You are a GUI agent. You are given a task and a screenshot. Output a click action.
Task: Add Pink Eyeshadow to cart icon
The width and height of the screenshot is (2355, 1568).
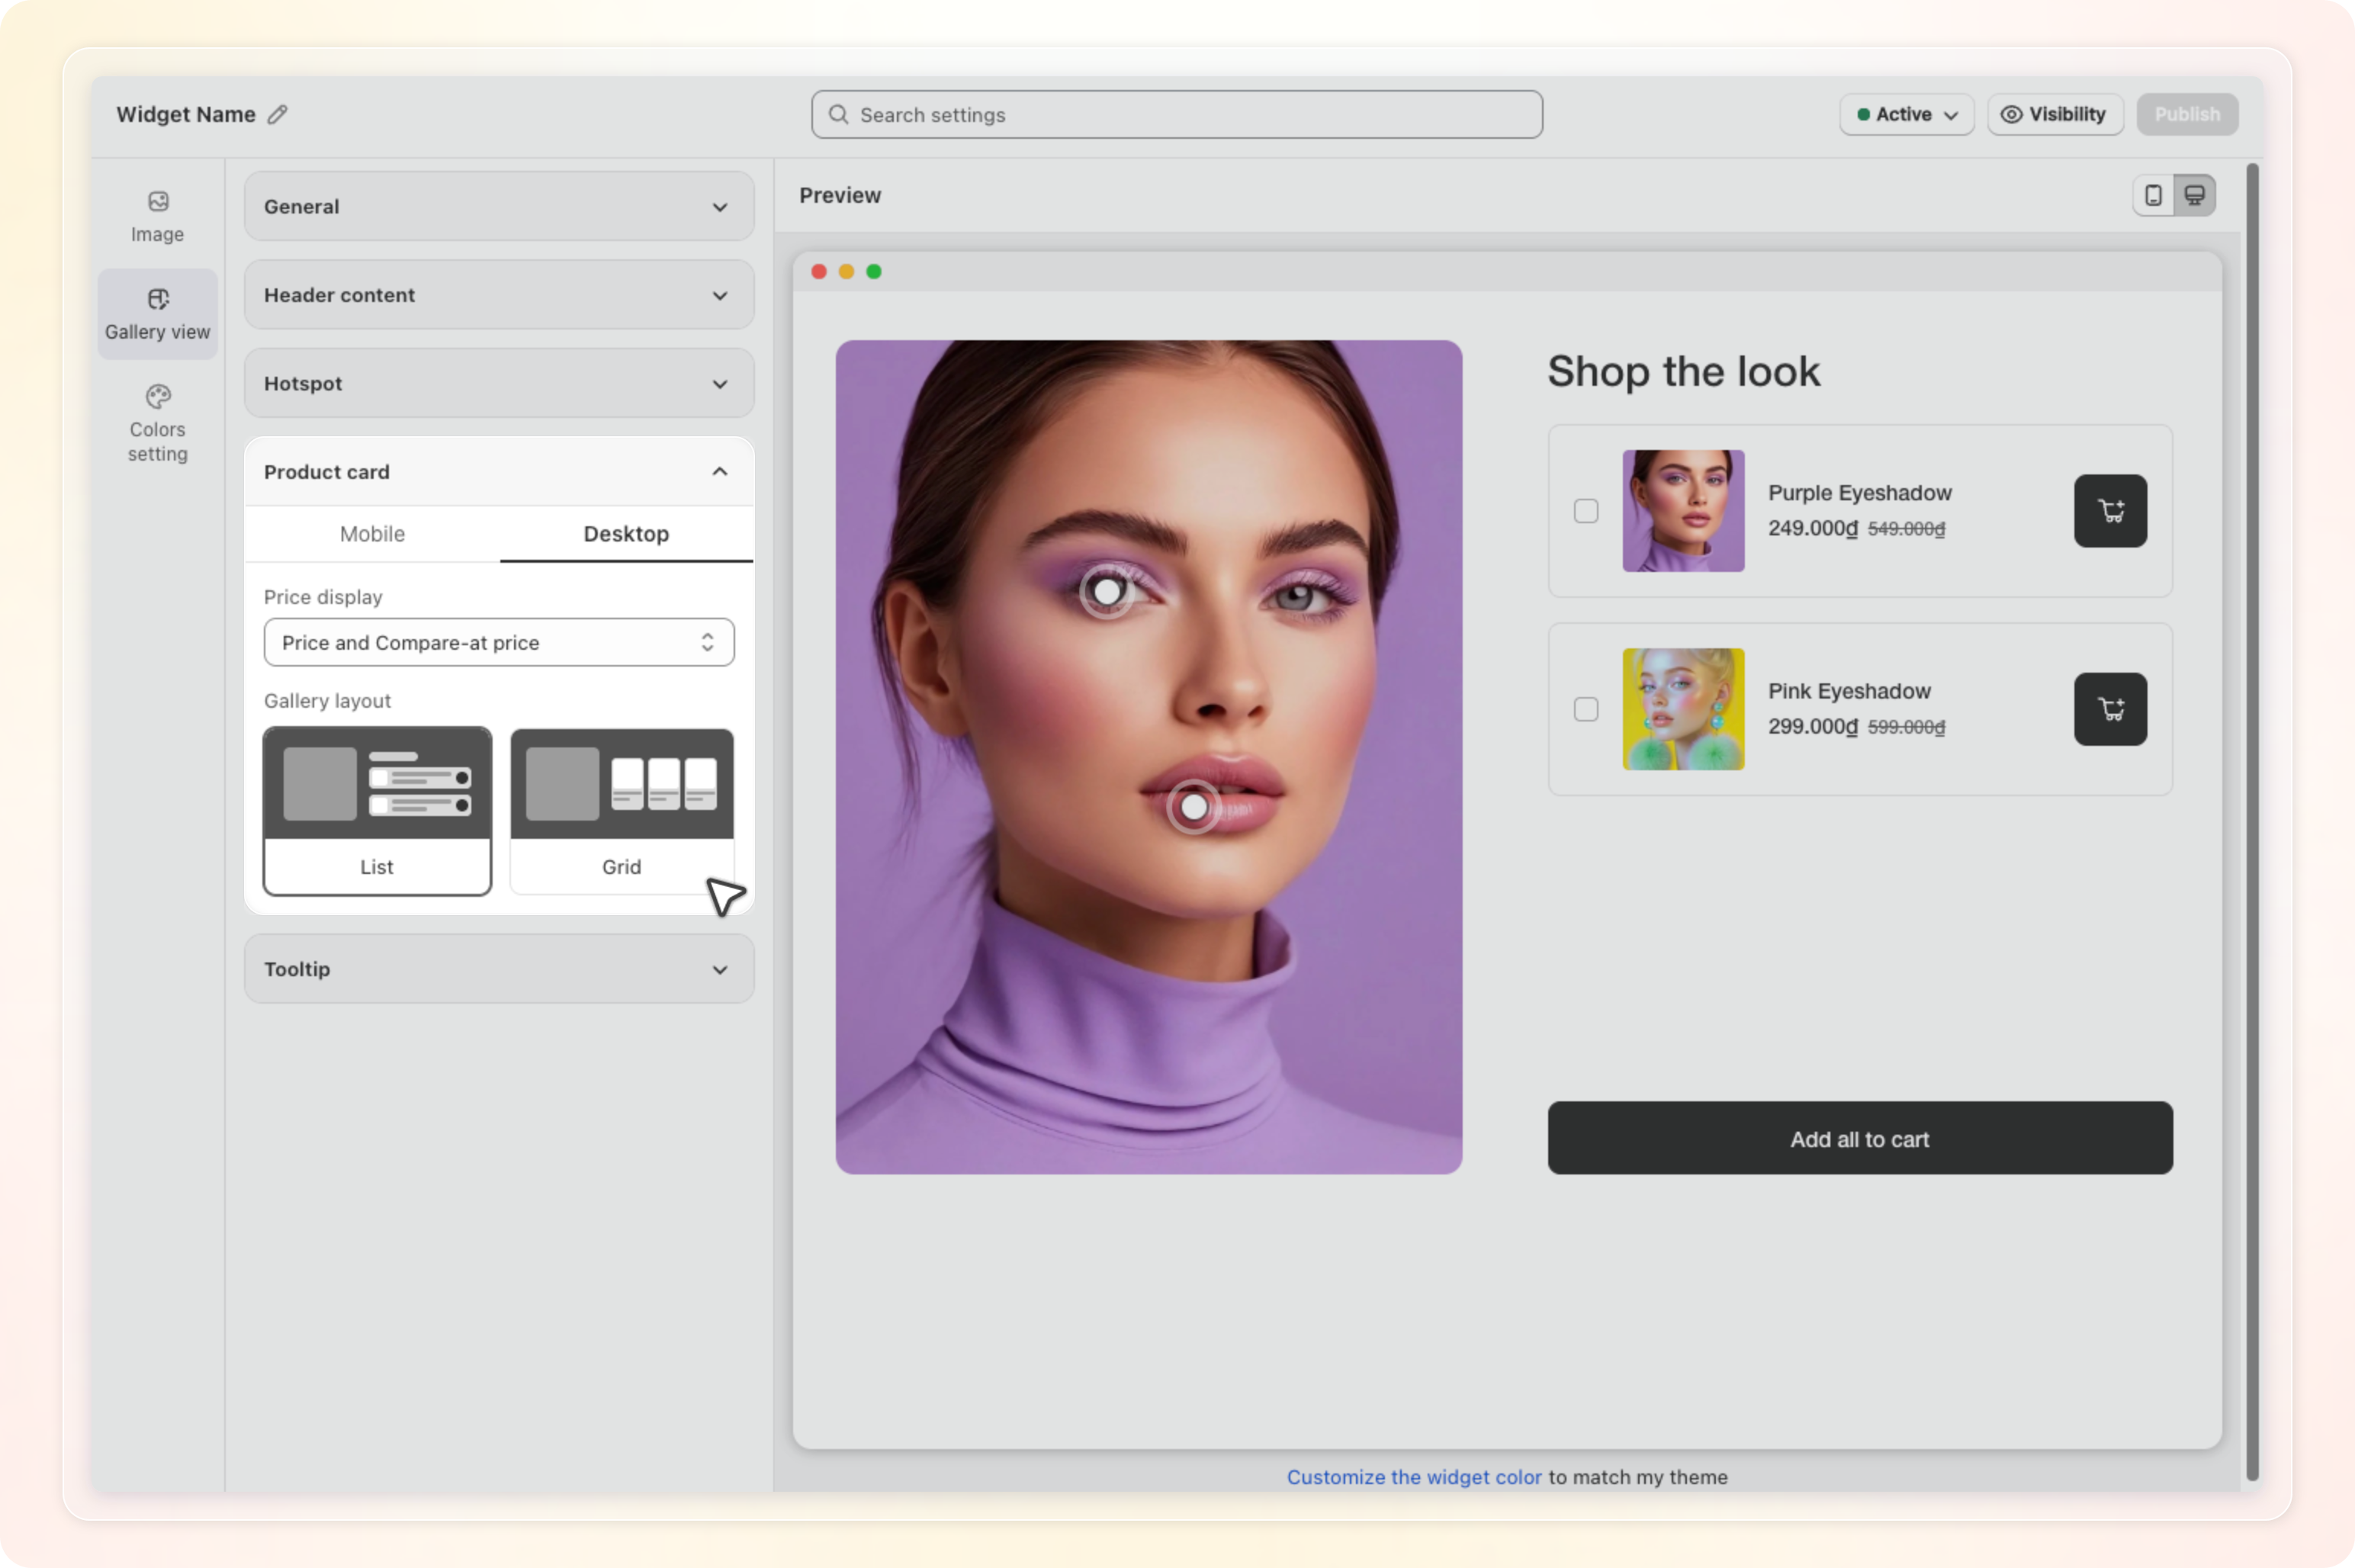[x=2110, y=709]
